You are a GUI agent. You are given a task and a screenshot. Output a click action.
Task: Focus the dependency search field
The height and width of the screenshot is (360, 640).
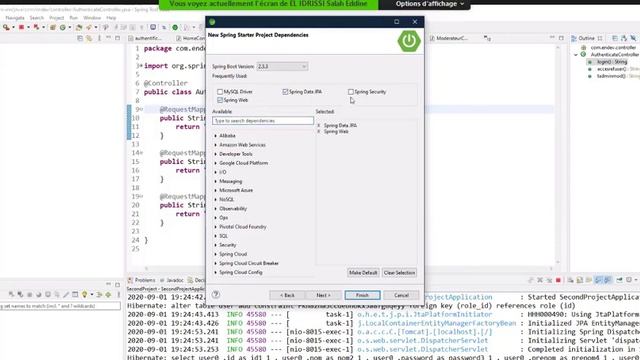click(x=263, y=121)
